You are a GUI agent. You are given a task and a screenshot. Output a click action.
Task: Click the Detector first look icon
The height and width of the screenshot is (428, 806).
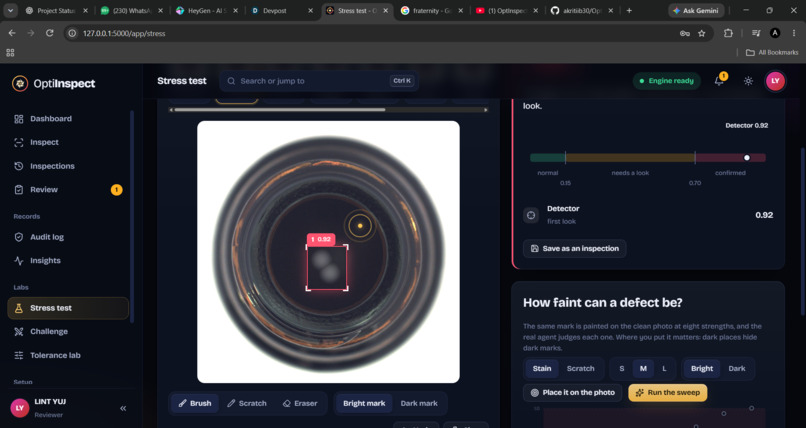tap(531, 215)
